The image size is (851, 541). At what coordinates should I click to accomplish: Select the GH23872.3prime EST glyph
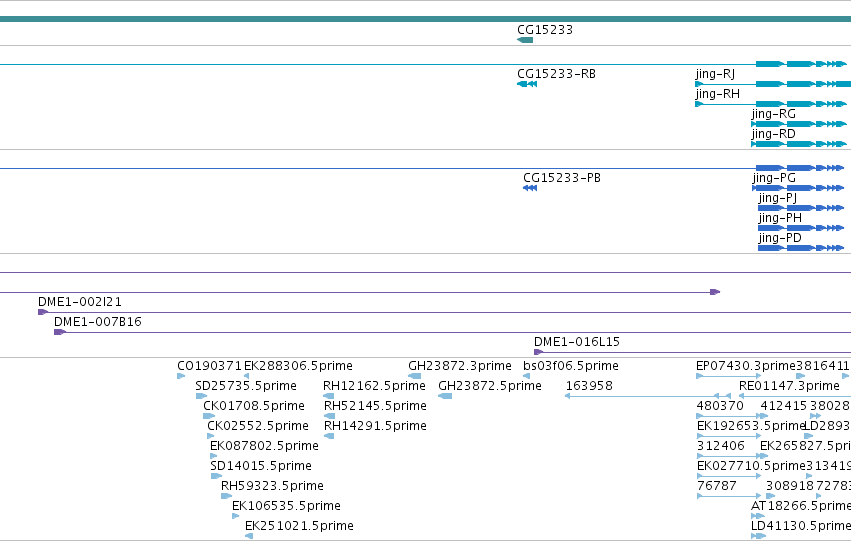pyautogui.click(x=415, y=376)
